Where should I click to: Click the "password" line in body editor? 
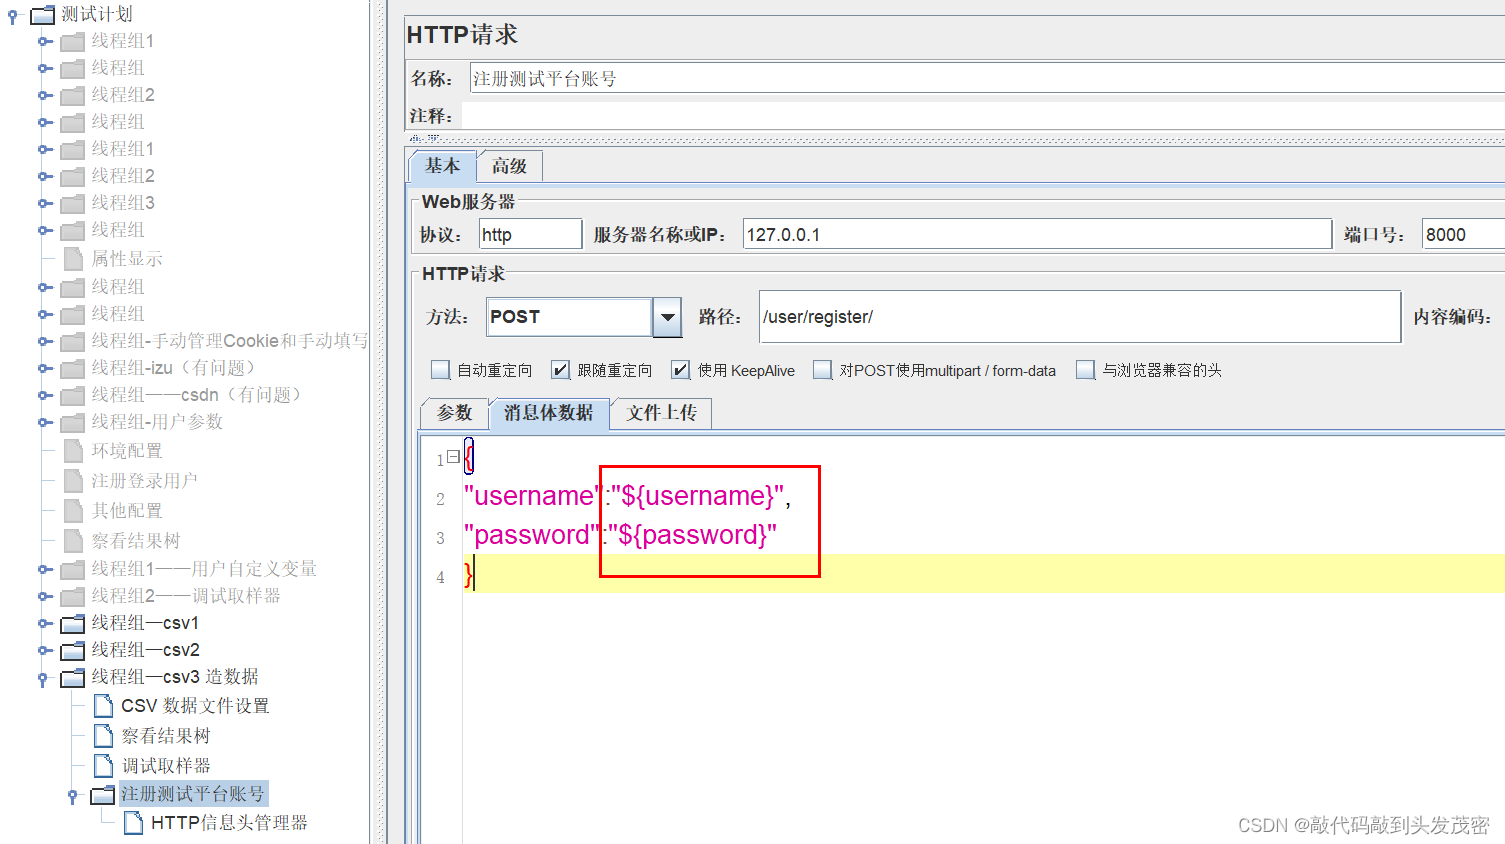[620, 535]
